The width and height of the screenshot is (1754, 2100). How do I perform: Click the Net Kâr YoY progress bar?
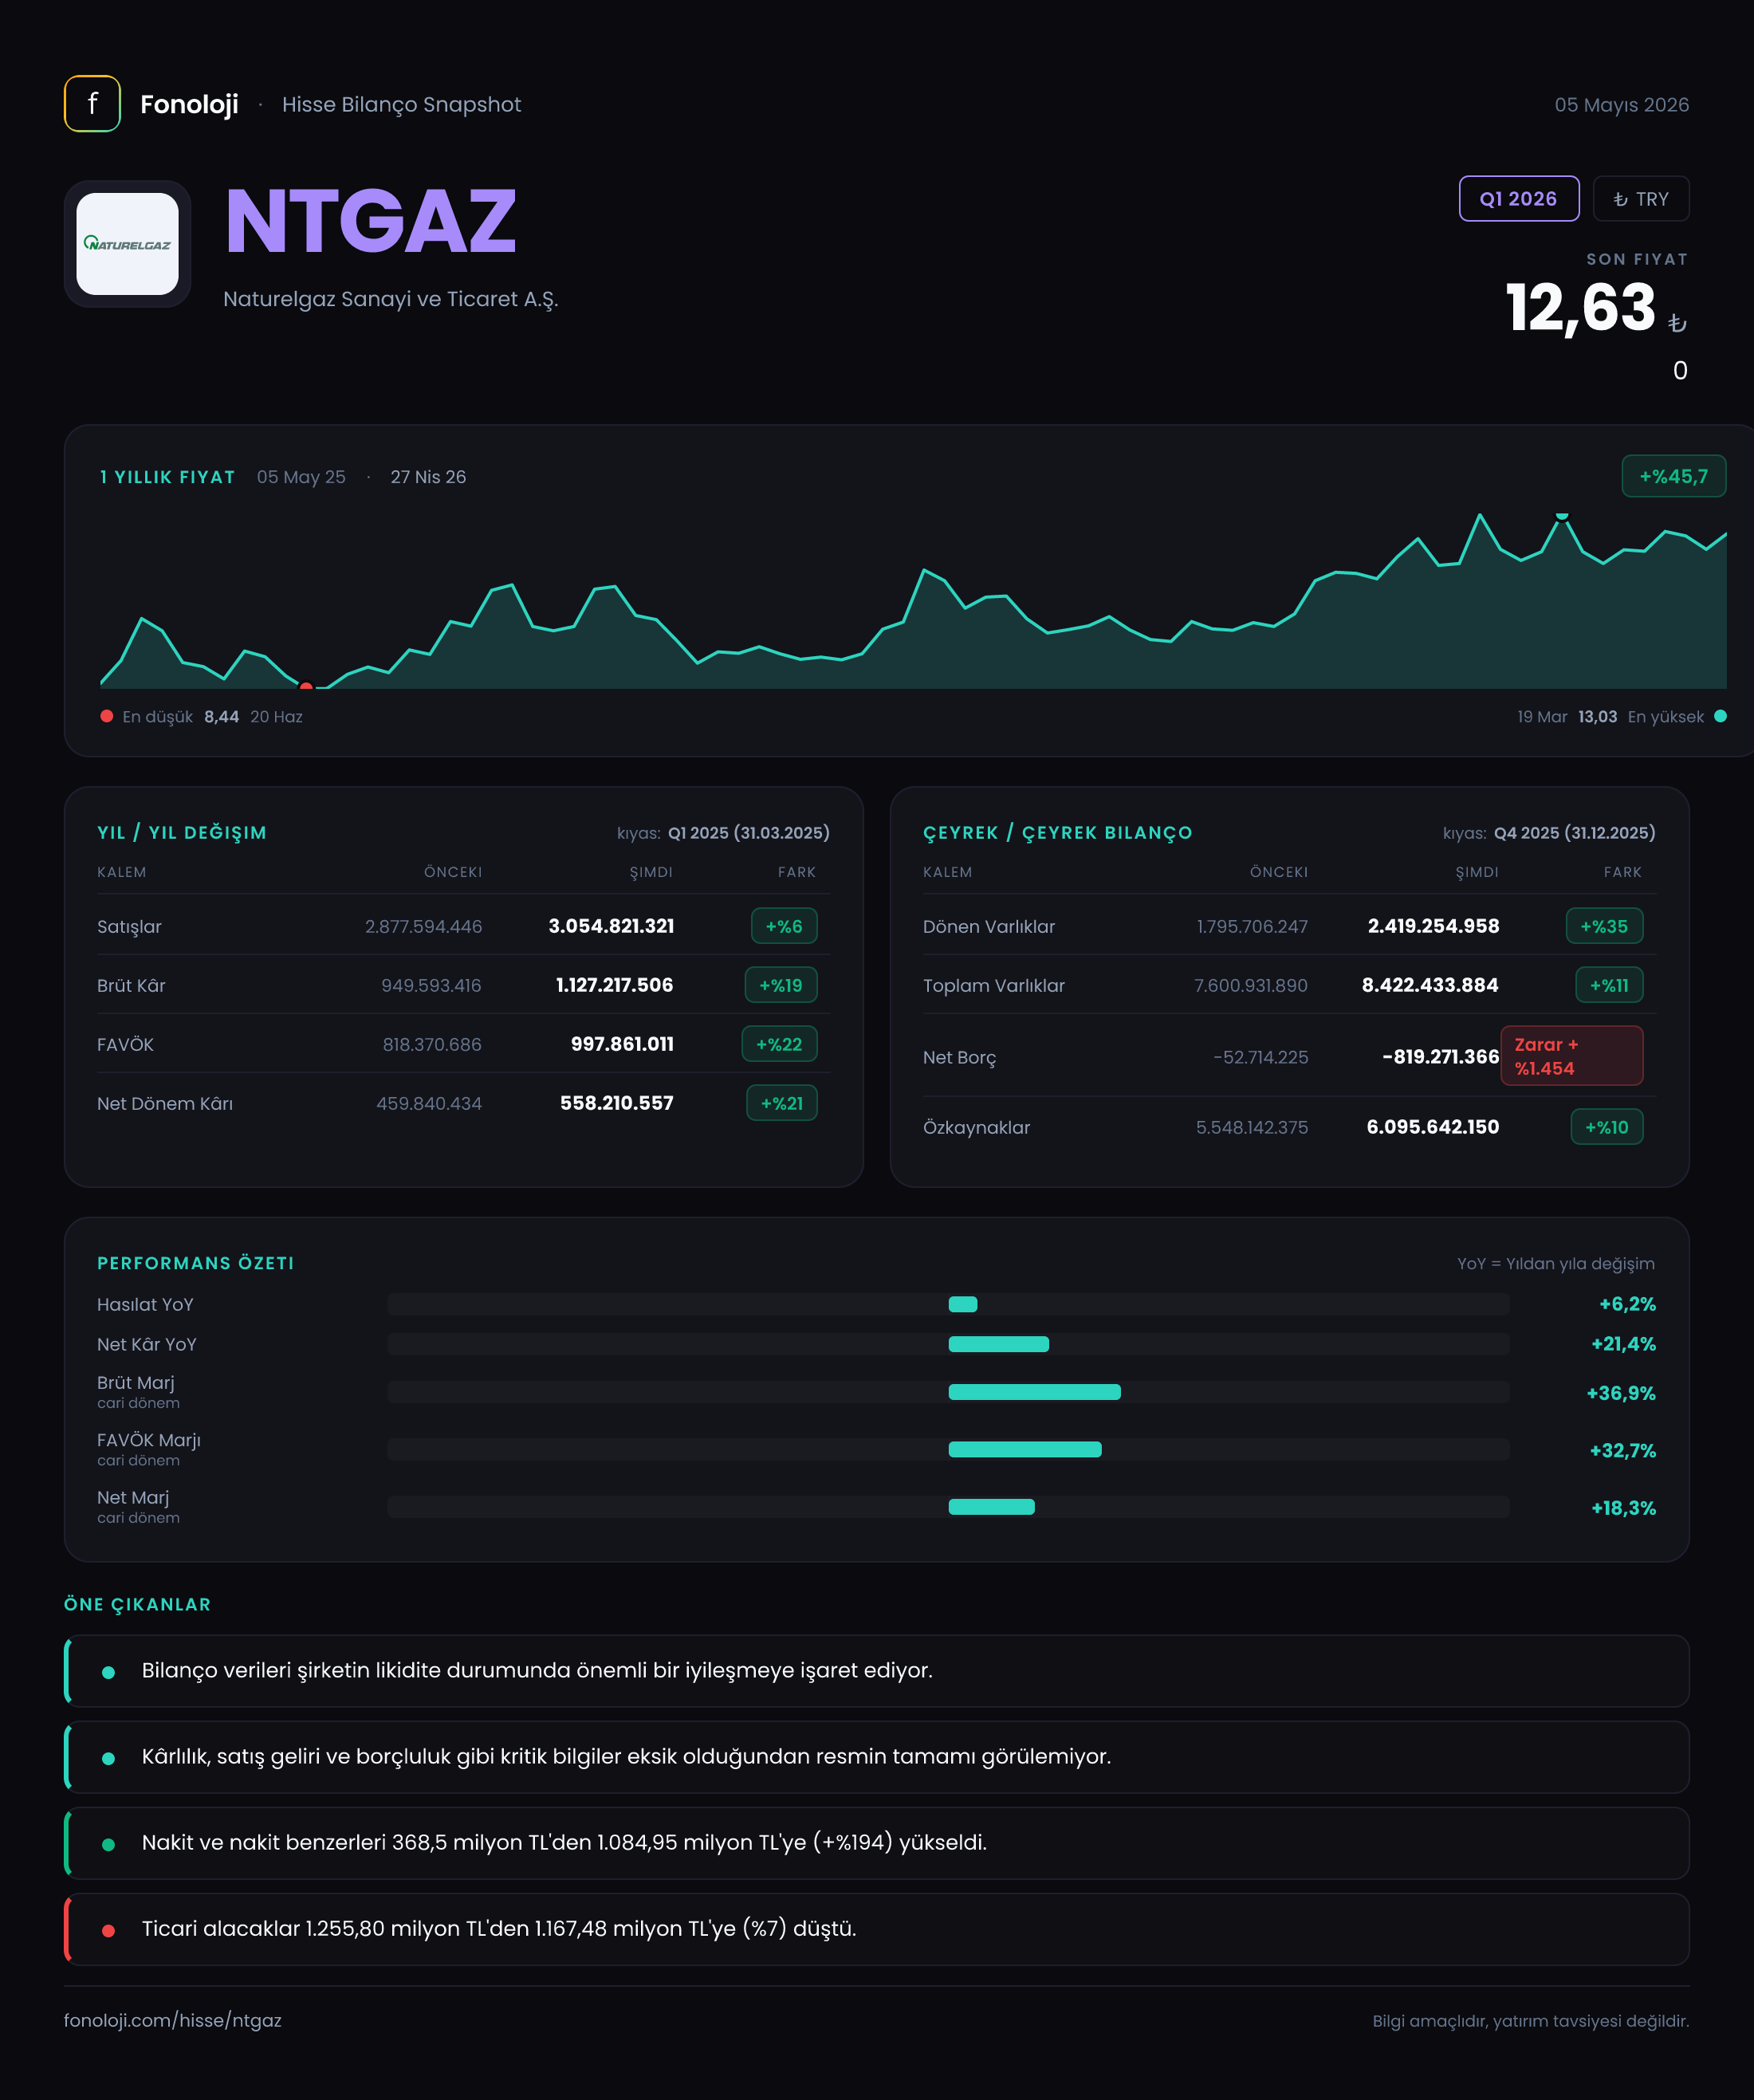tap(948, 1344)
